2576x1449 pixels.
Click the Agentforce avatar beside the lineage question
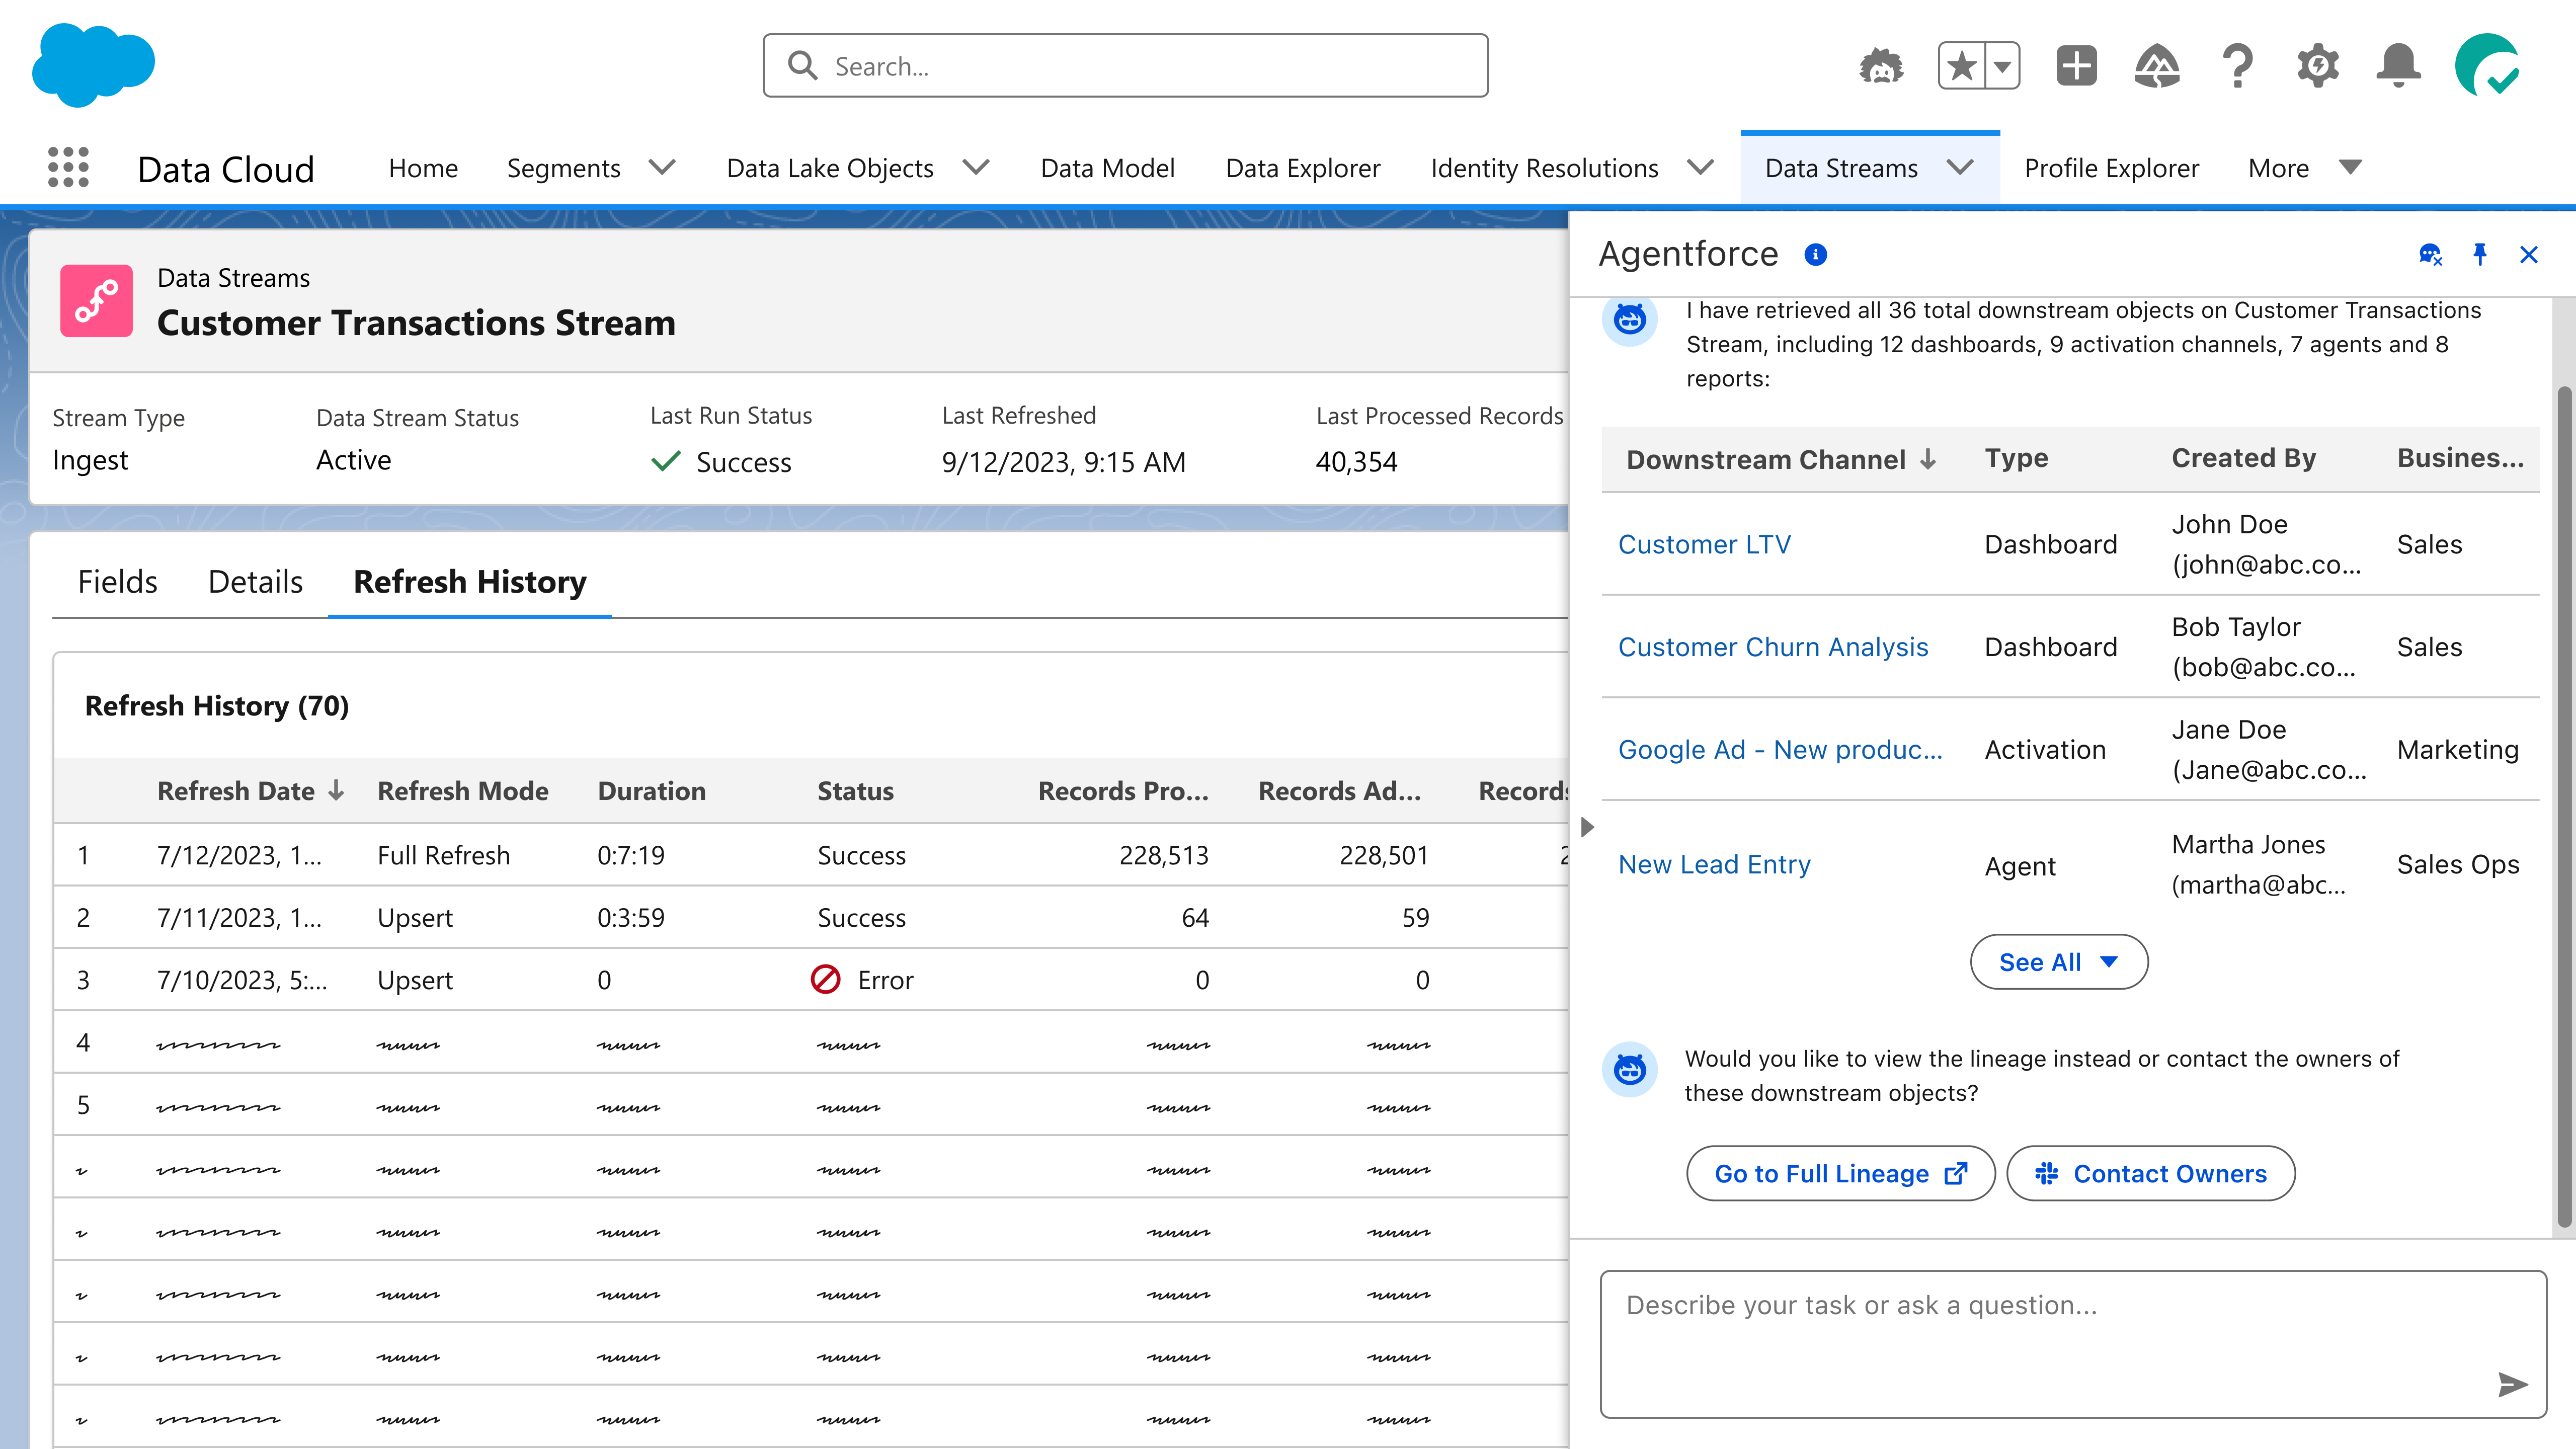1630,1069
